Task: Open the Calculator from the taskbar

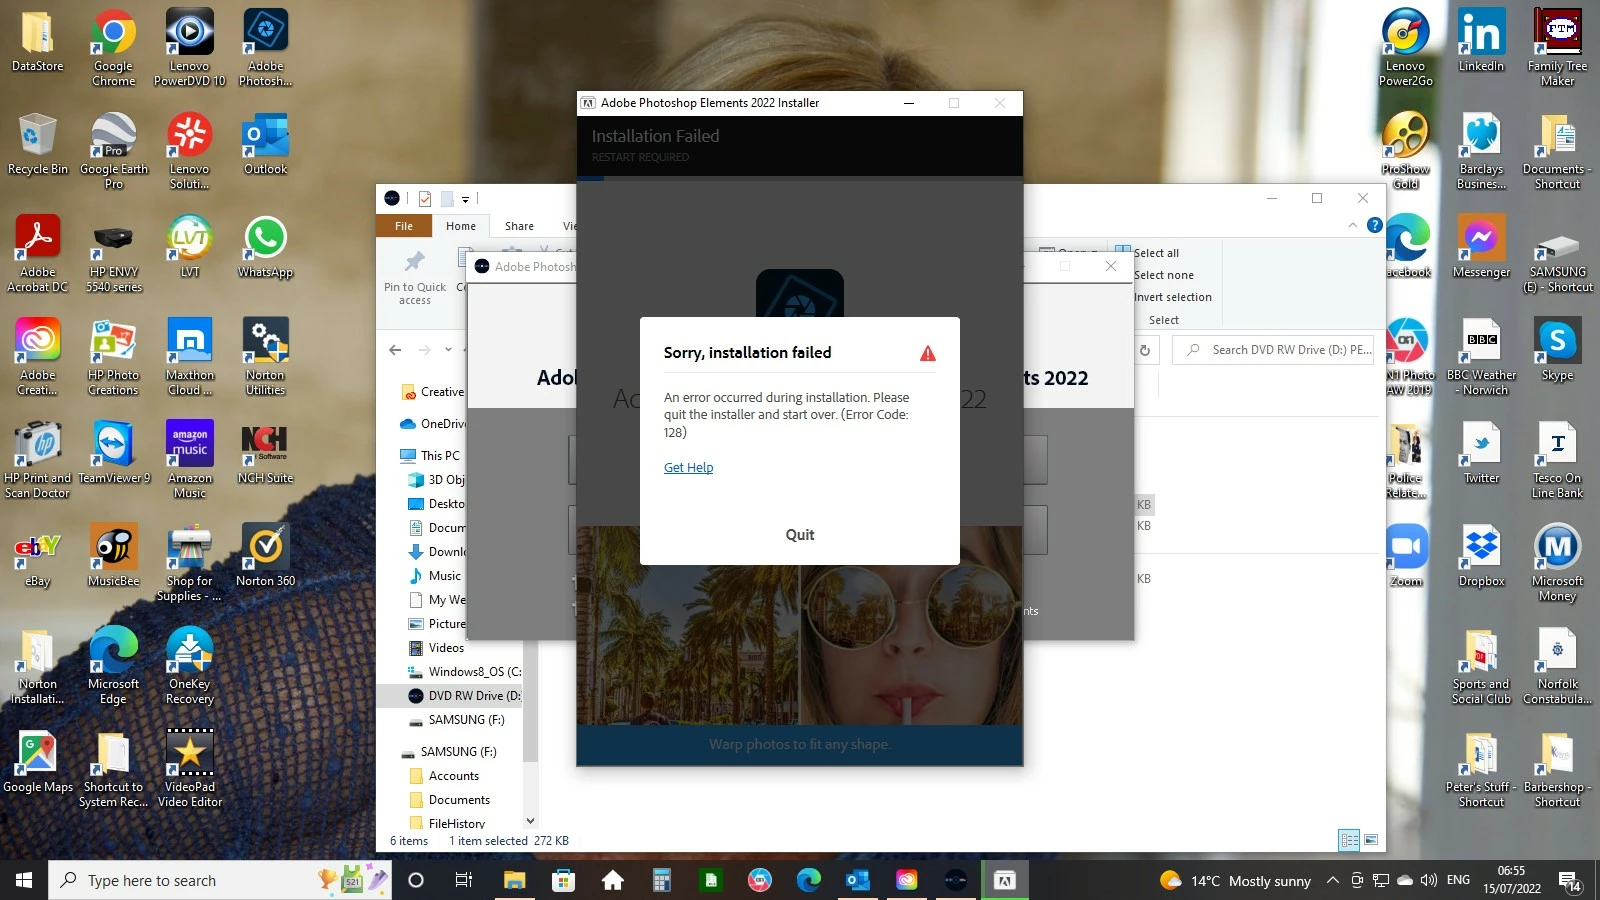Action: [661, 880]
